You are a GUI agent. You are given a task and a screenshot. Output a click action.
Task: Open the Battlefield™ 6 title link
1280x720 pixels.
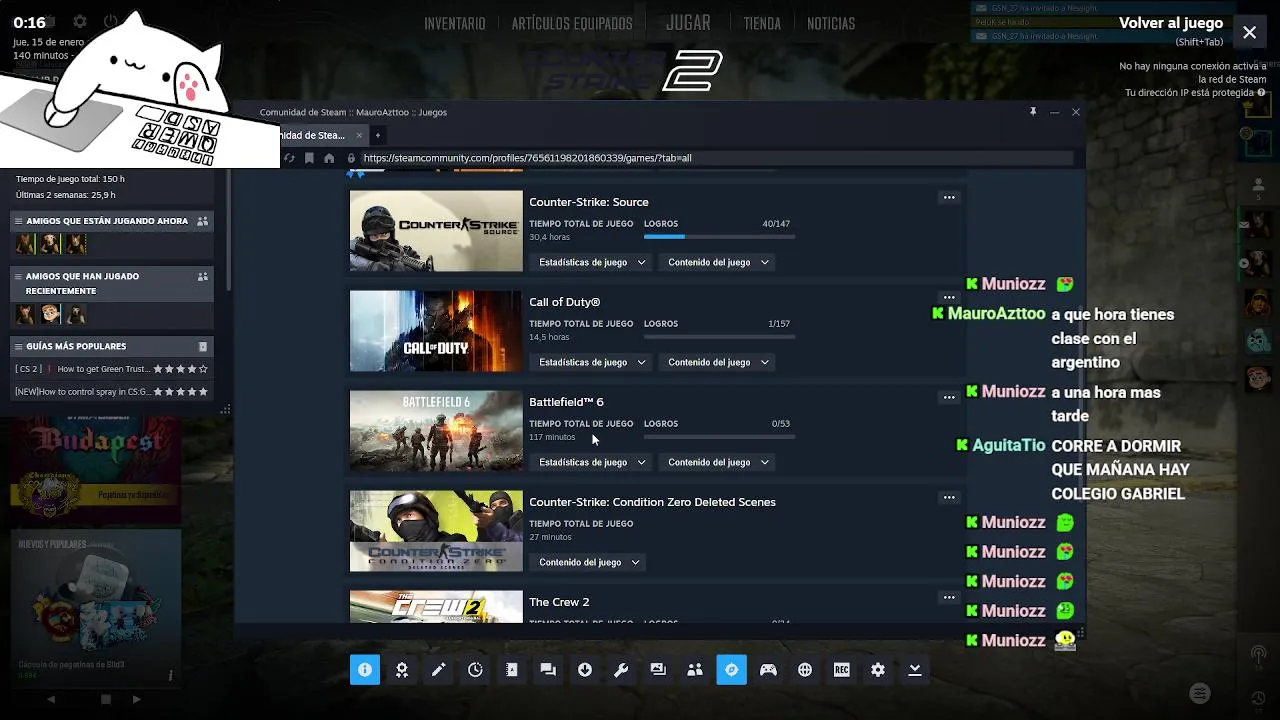pos(566,402)
